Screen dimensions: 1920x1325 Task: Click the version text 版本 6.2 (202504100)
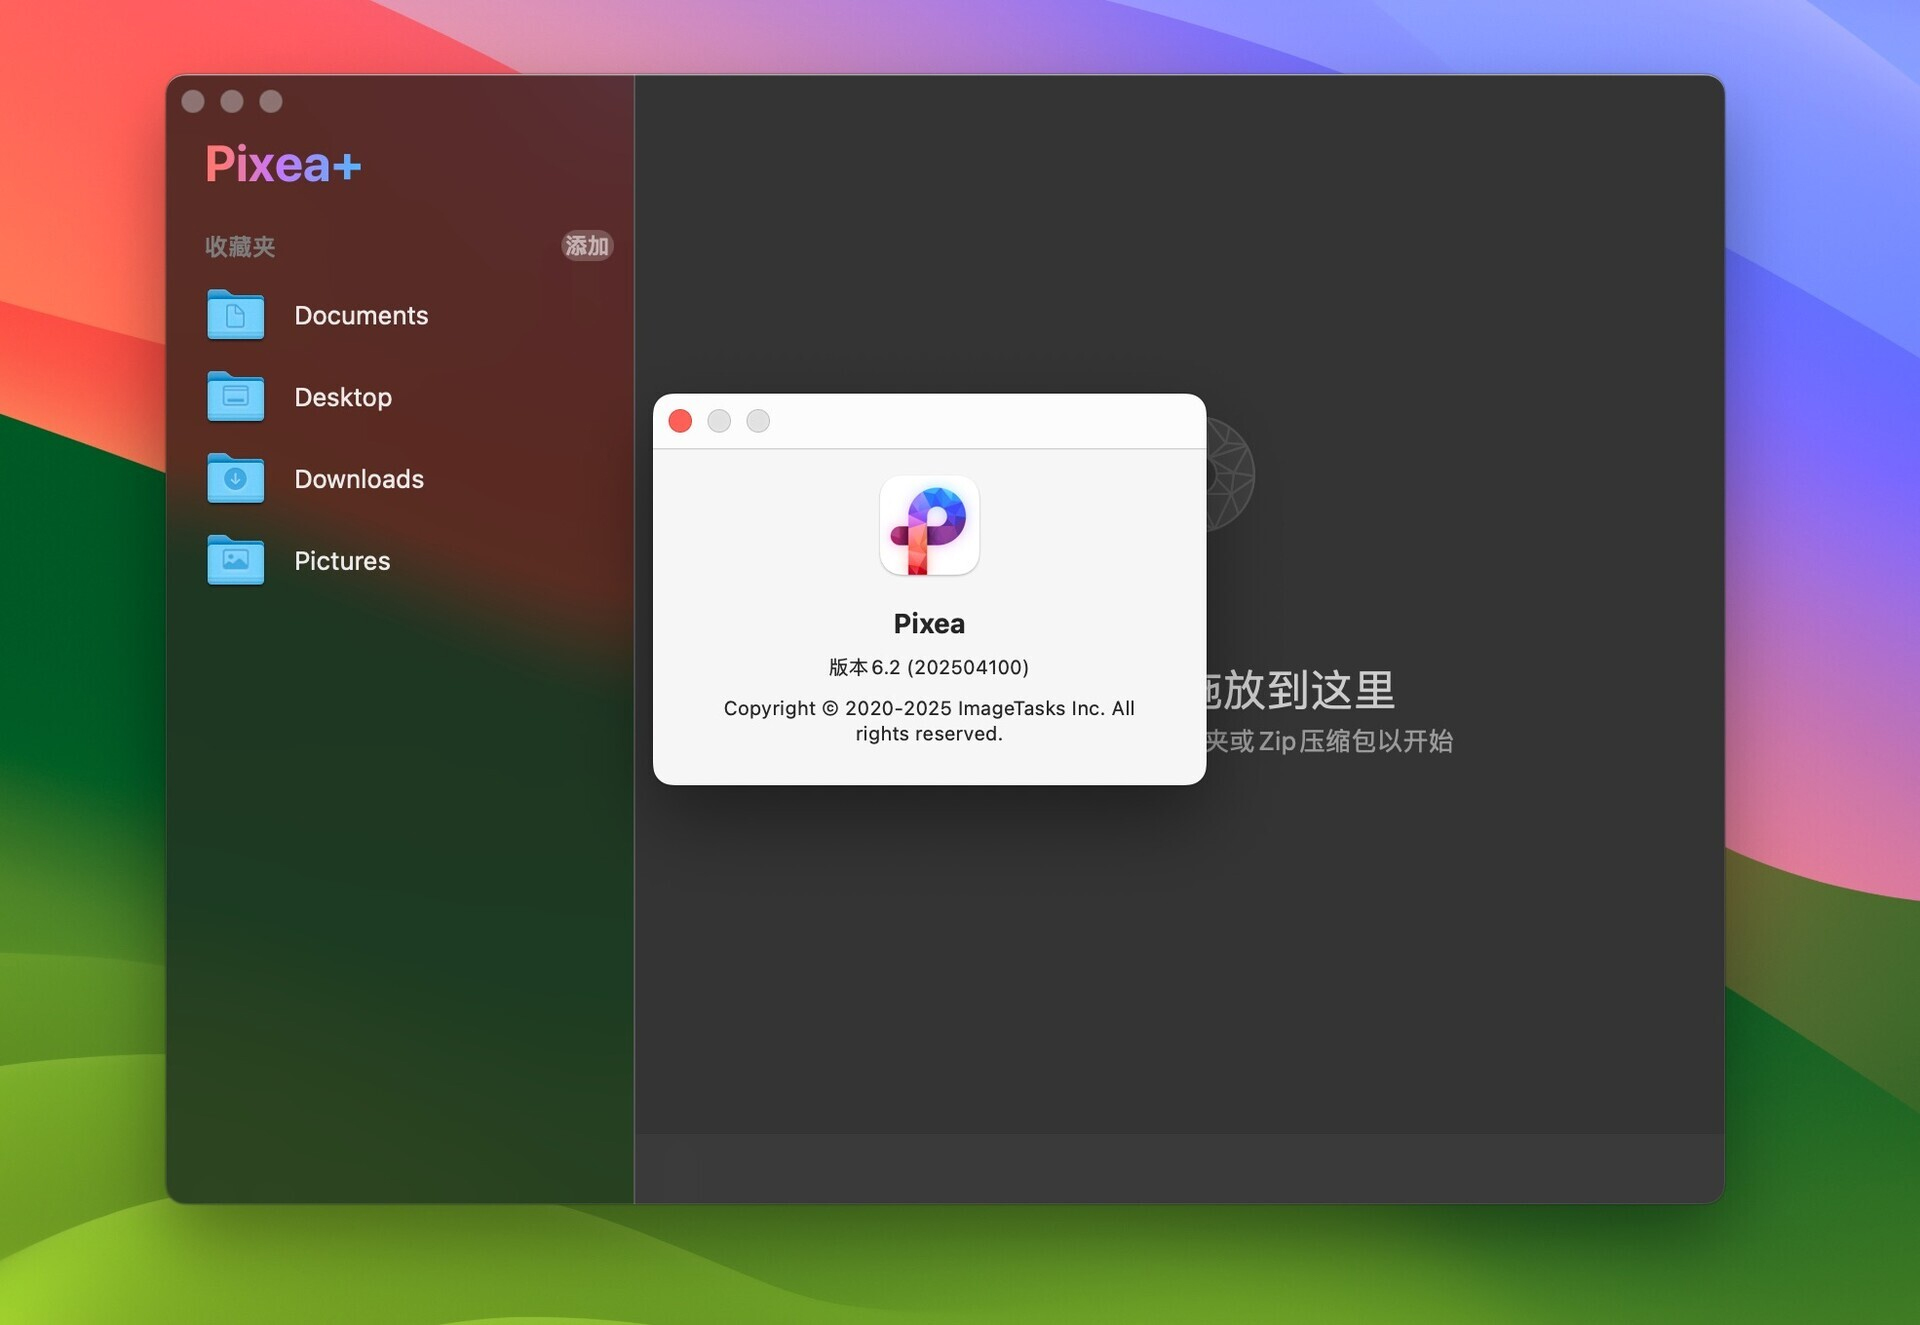pyautogui.click(x=929, y=667)
